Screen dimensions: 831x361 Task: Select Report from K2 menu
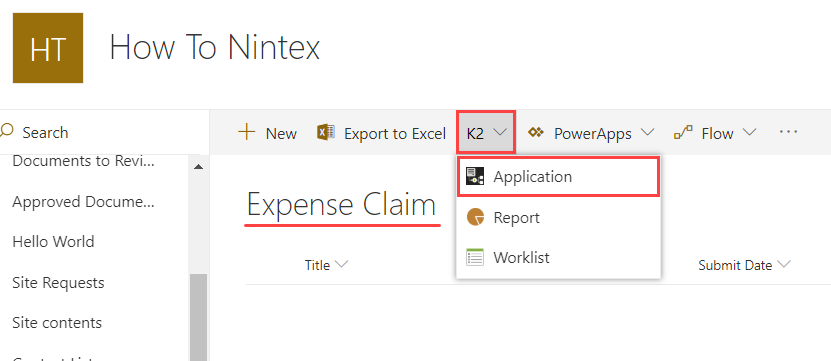(559, 217)
